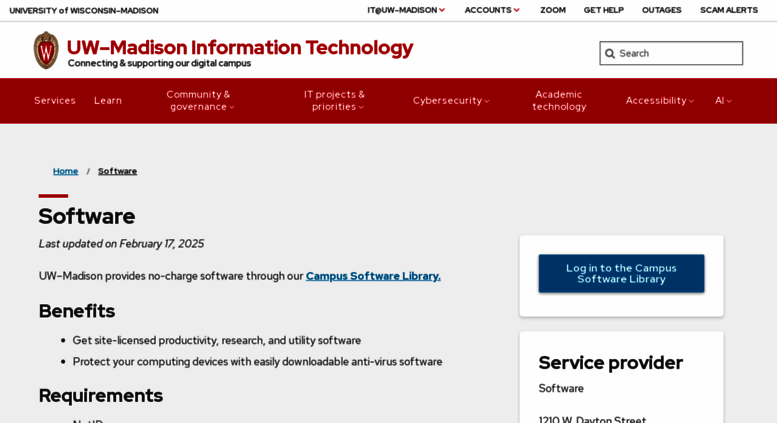This screenshot has width=777, height=423.
Task: Visit University of Wisconsin–Madison link
Action: [84, 10]
